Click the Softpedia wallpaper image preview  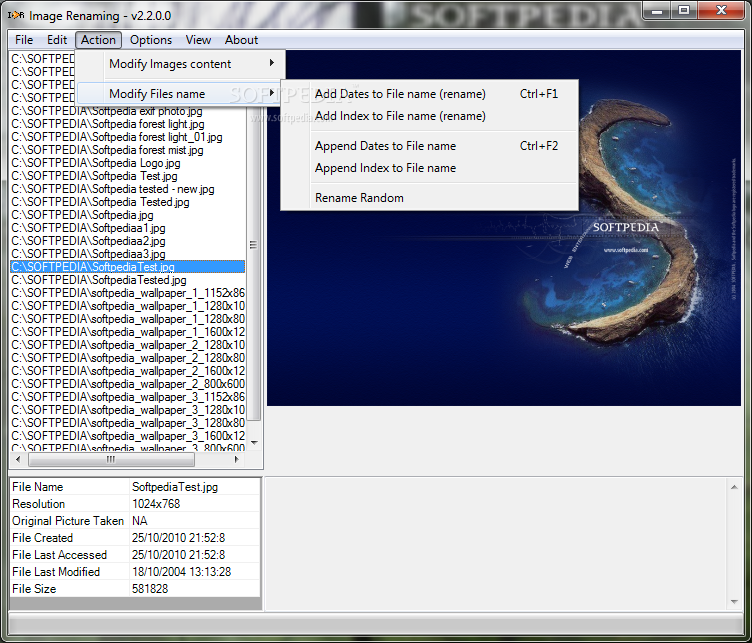(x=504, y=228)
